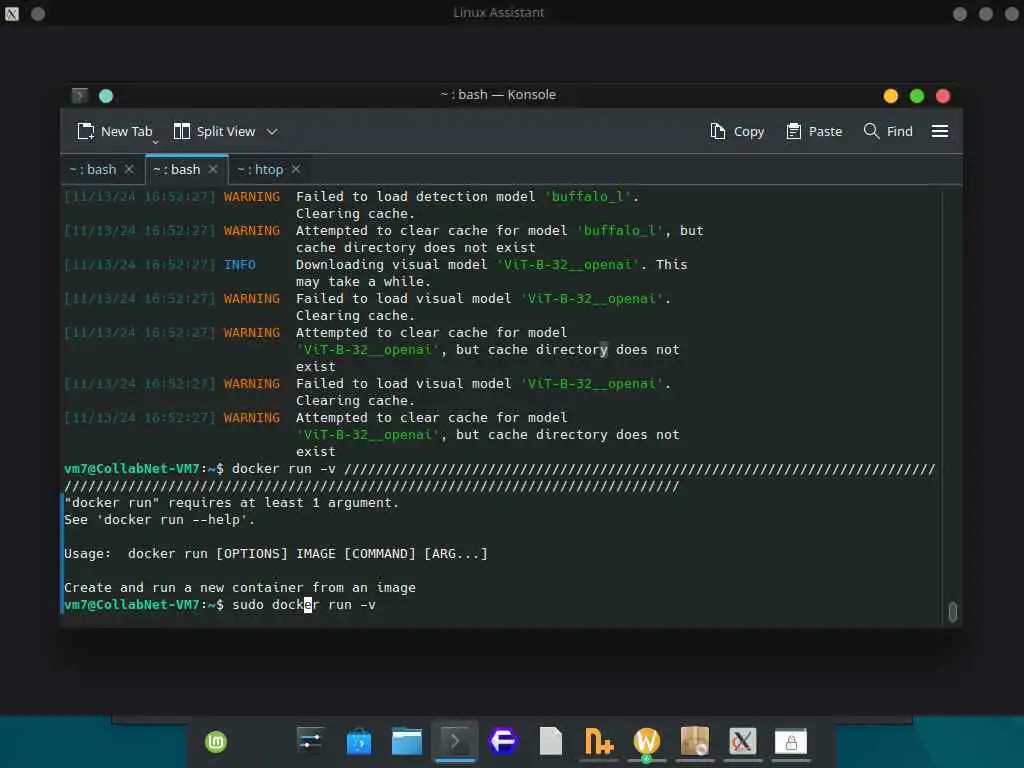The image size is (1024, 768).
Task: Open the file manager folder icon in dock
Action: (406, 742)
